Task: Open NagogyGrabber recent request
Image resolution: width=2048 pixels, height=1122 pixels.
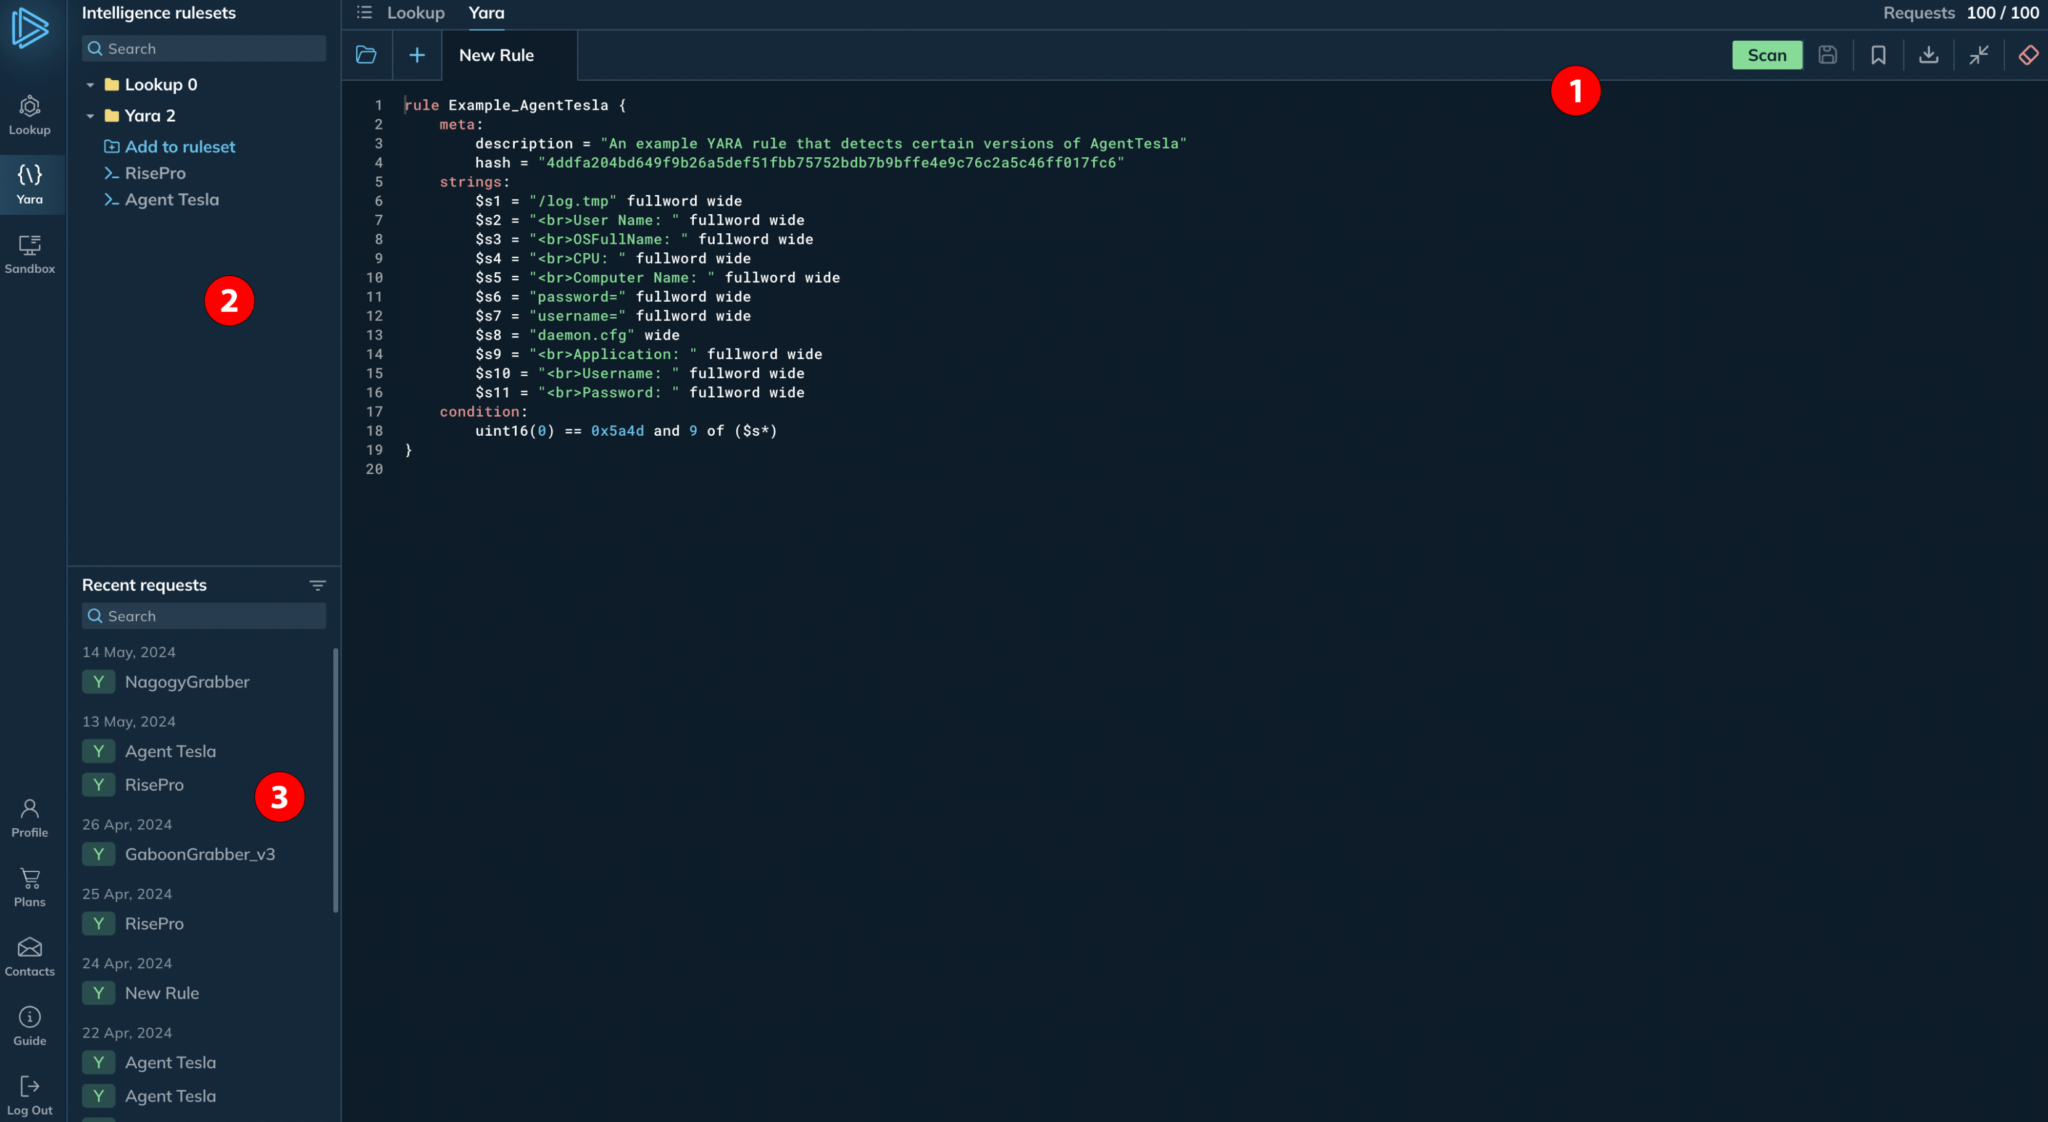Action: coord(187,682)
